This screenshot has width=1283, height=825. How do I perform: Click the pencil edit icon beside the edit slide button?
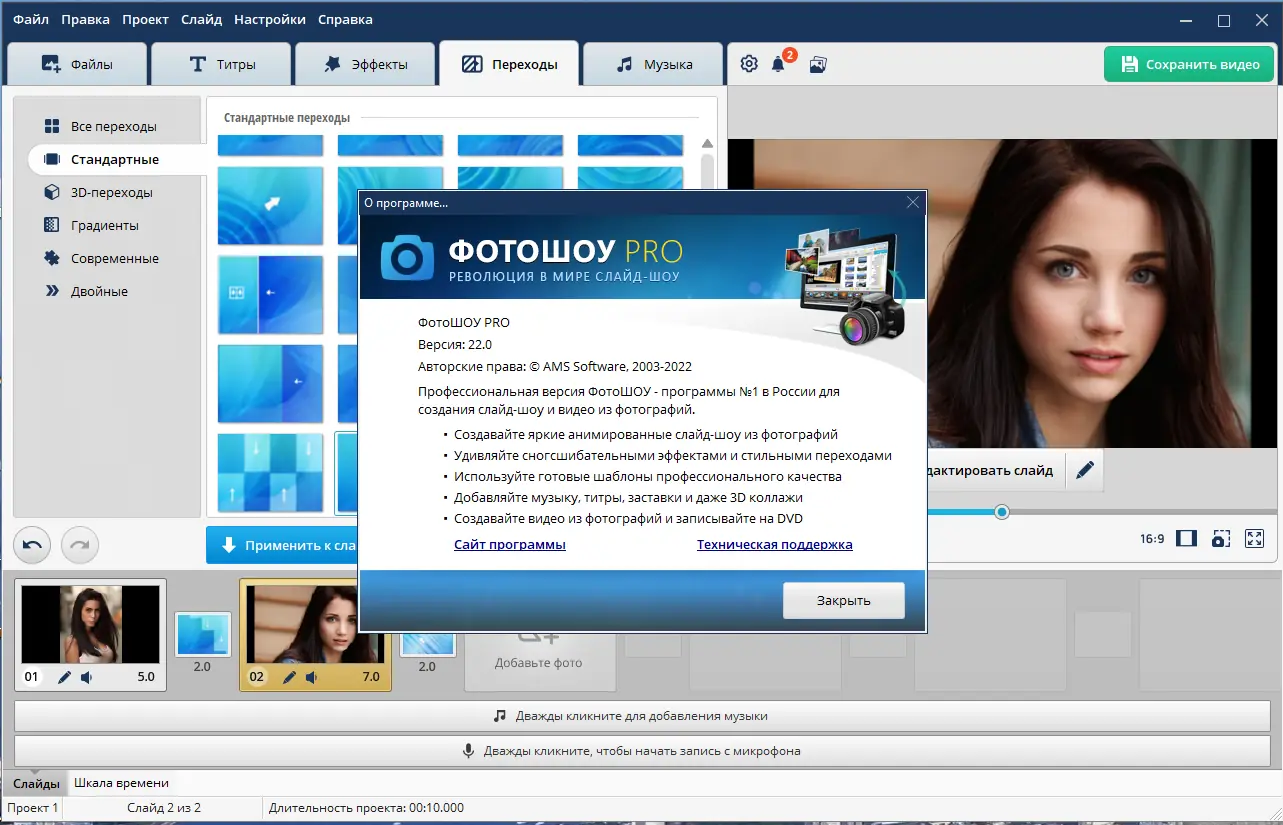point(1084,470)
